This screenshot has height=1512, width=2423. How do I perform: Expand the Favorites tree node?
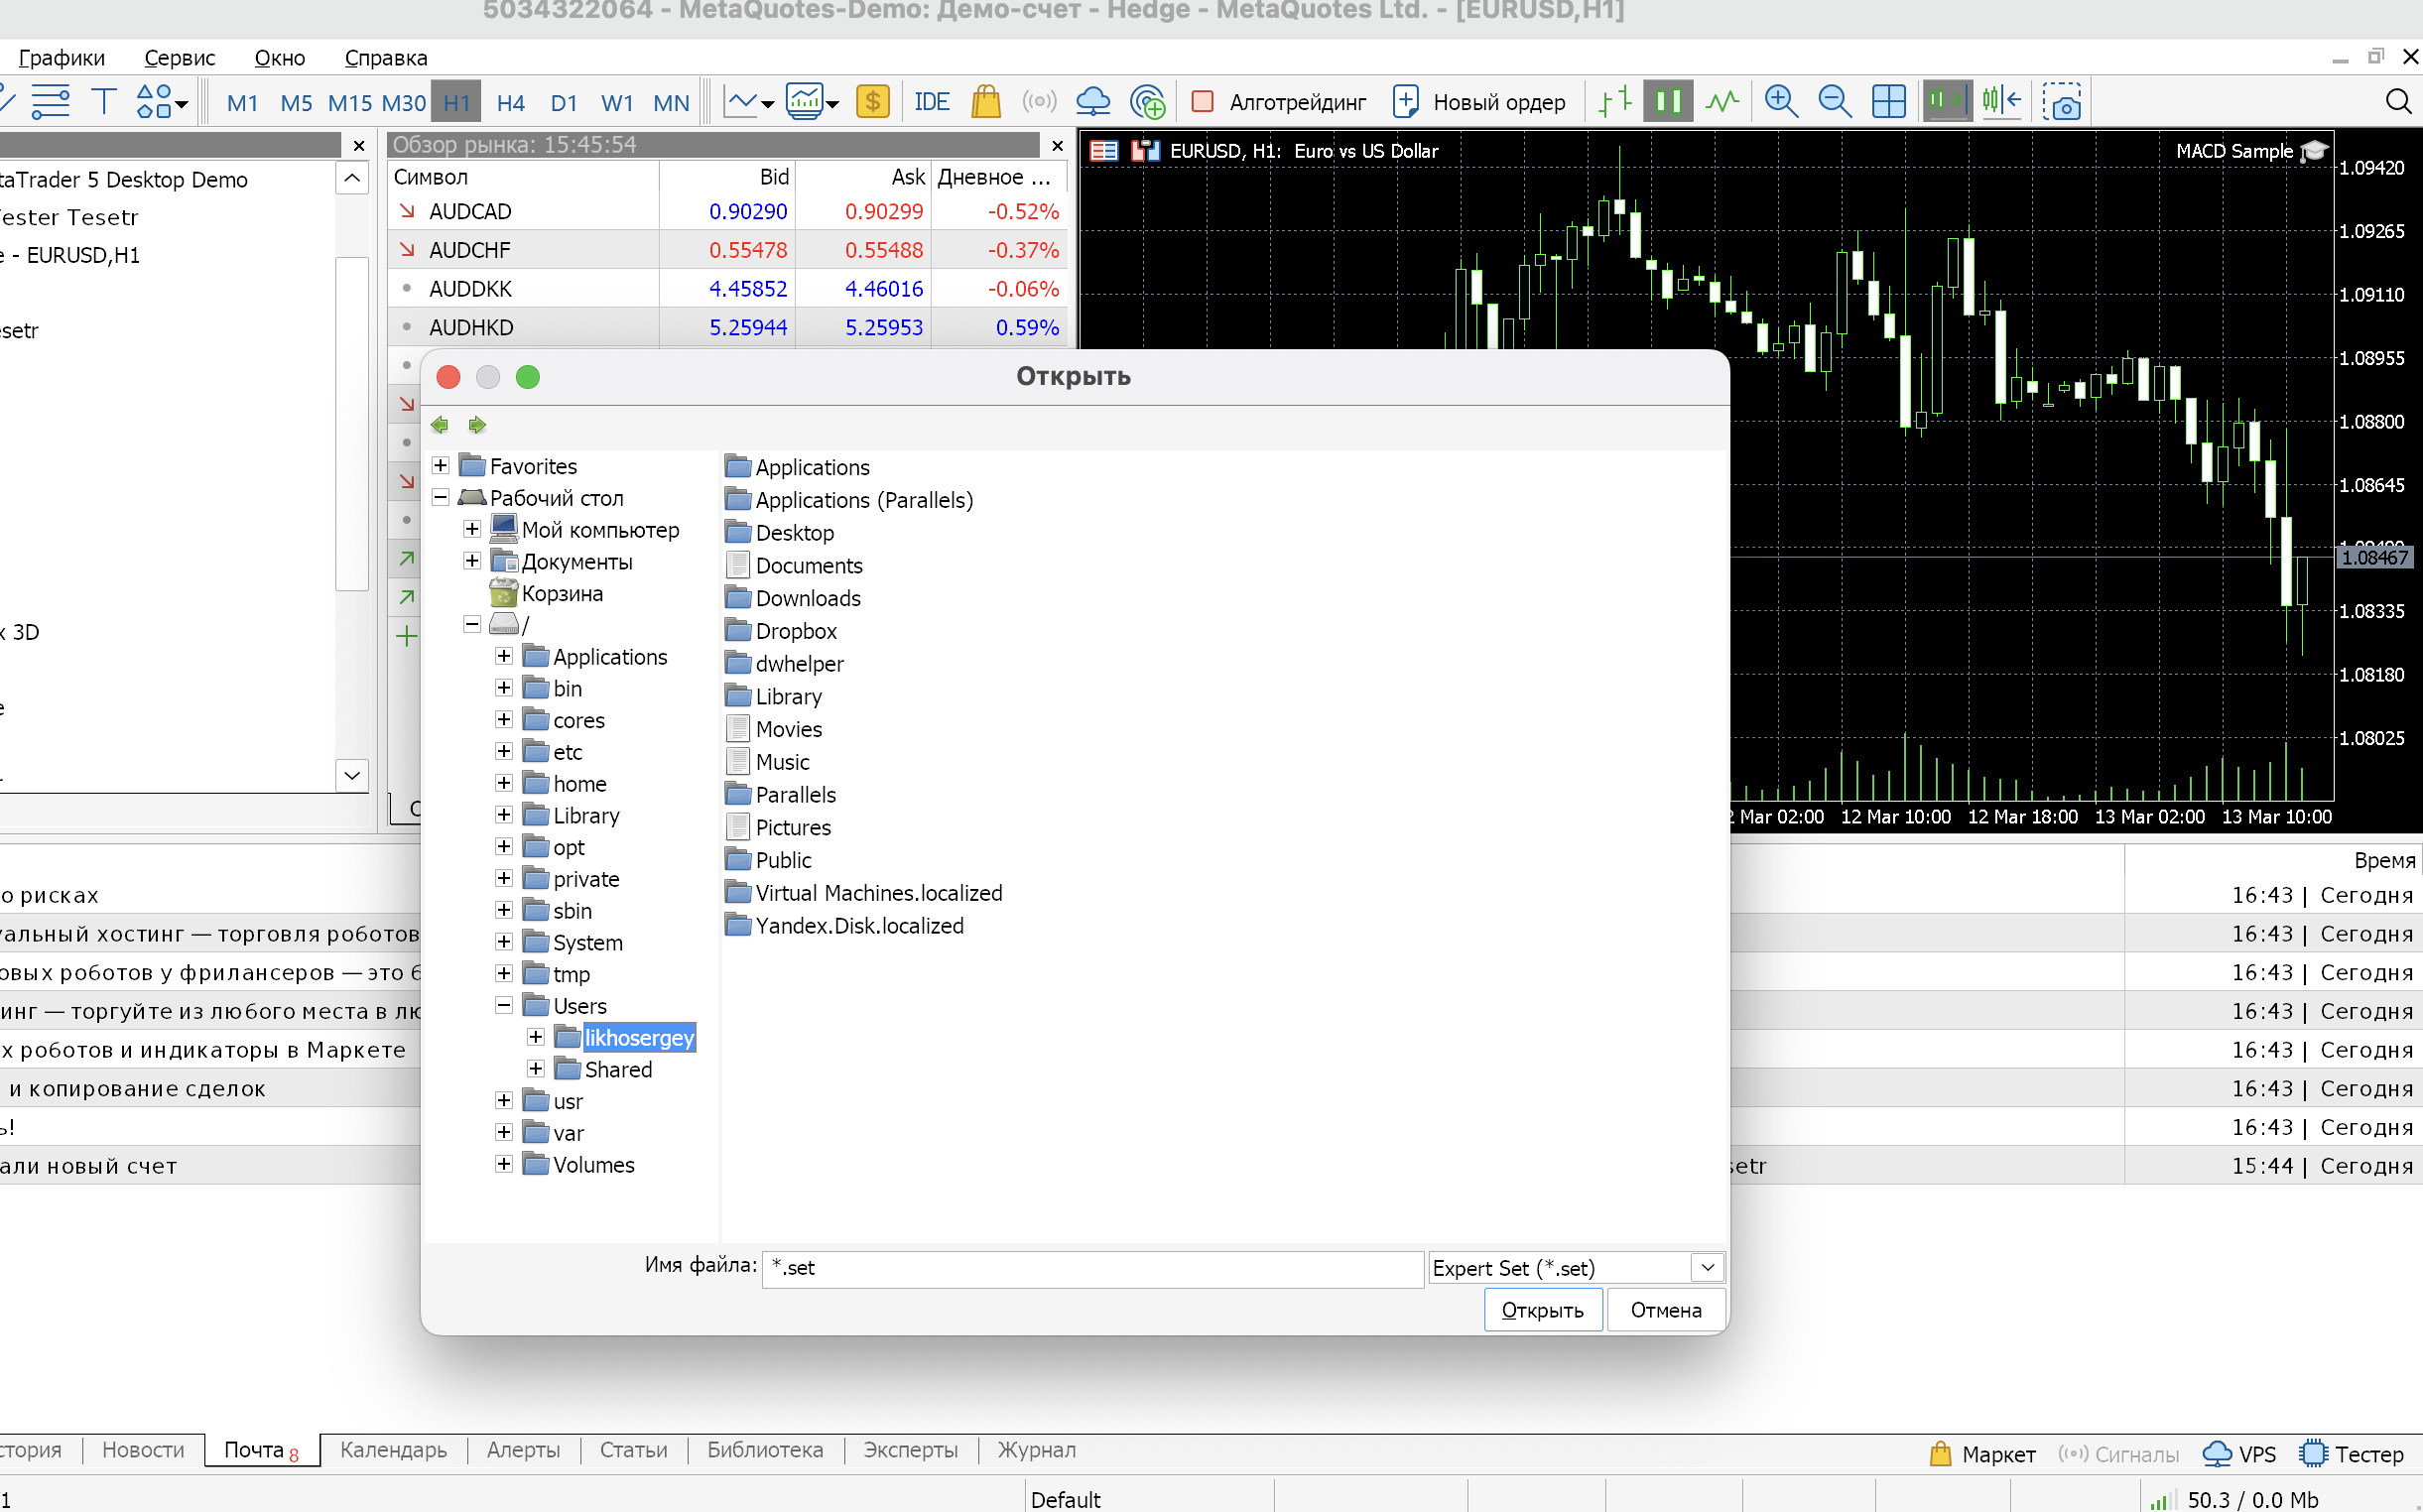(440, 466)
